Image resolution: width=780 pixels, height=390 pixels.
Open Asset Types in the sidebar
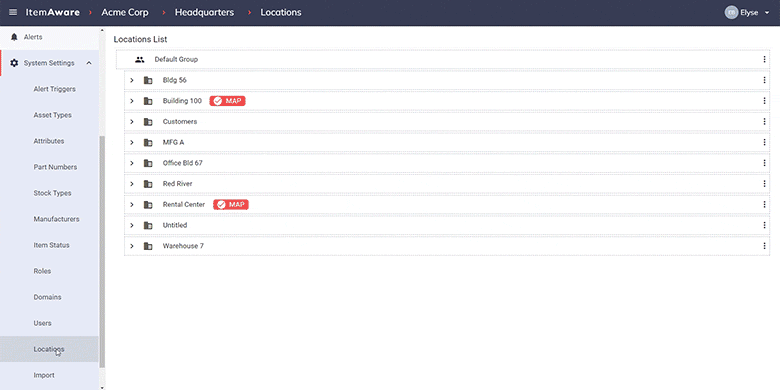point(53,115)
